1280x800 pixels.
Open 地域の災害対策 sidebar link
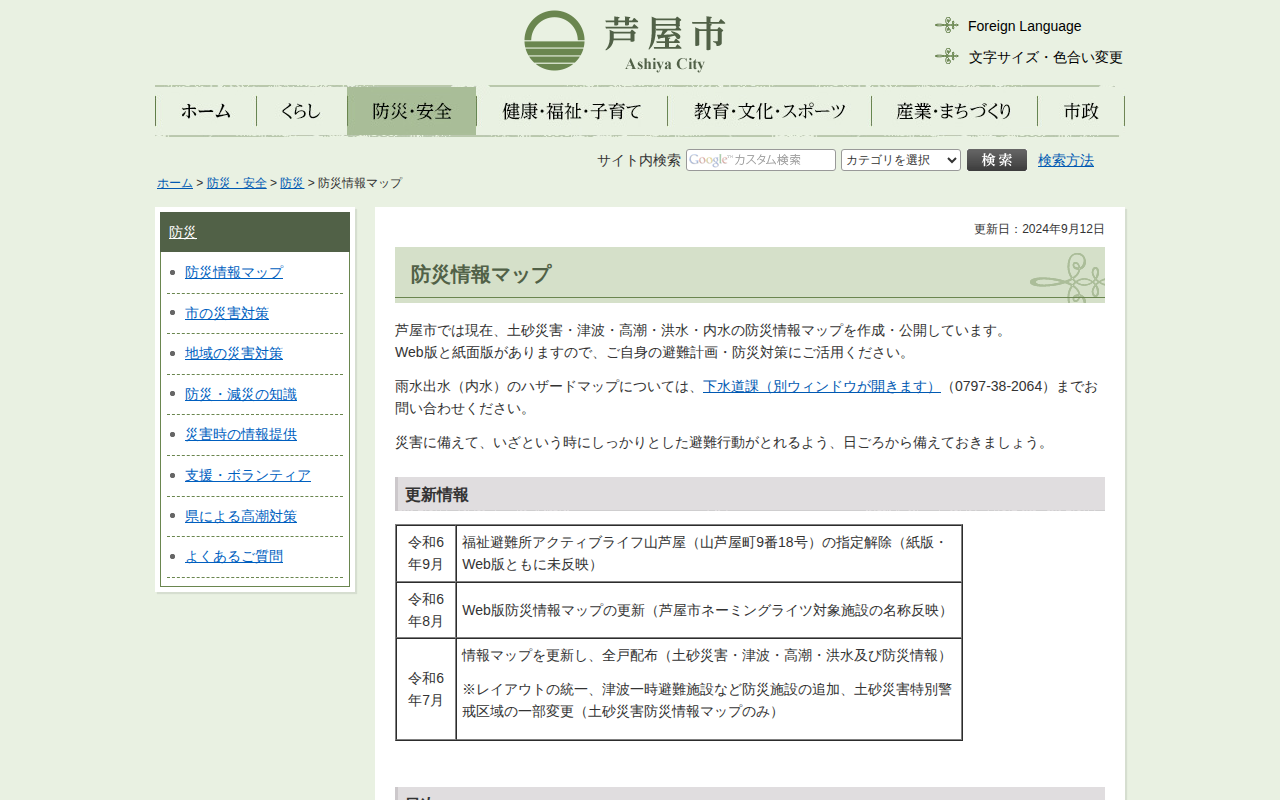234,353
